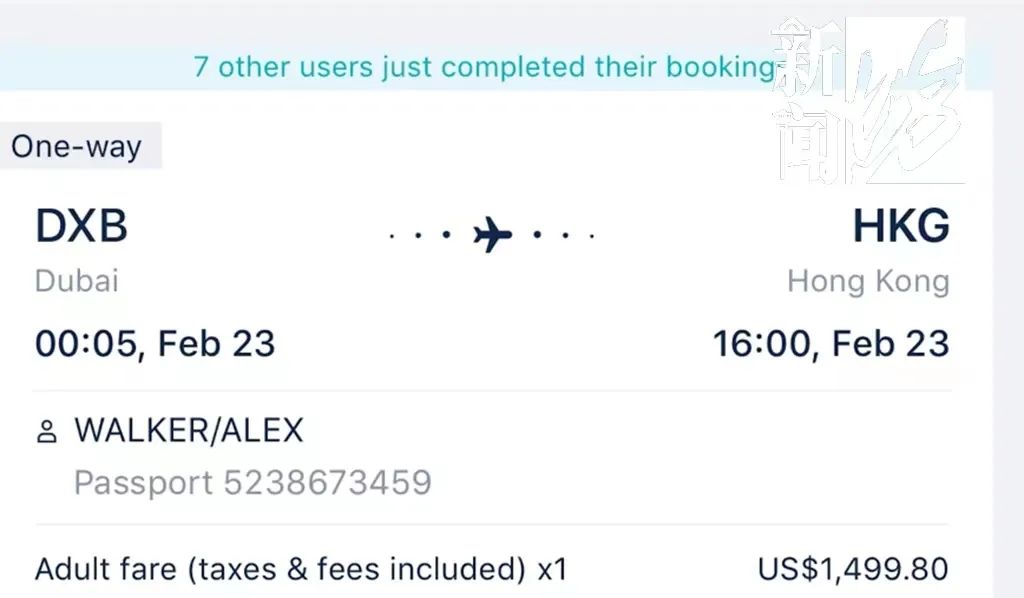1024x598 pixels.
Task: Click the dots right of the airplane
Action: coord(565,236)
